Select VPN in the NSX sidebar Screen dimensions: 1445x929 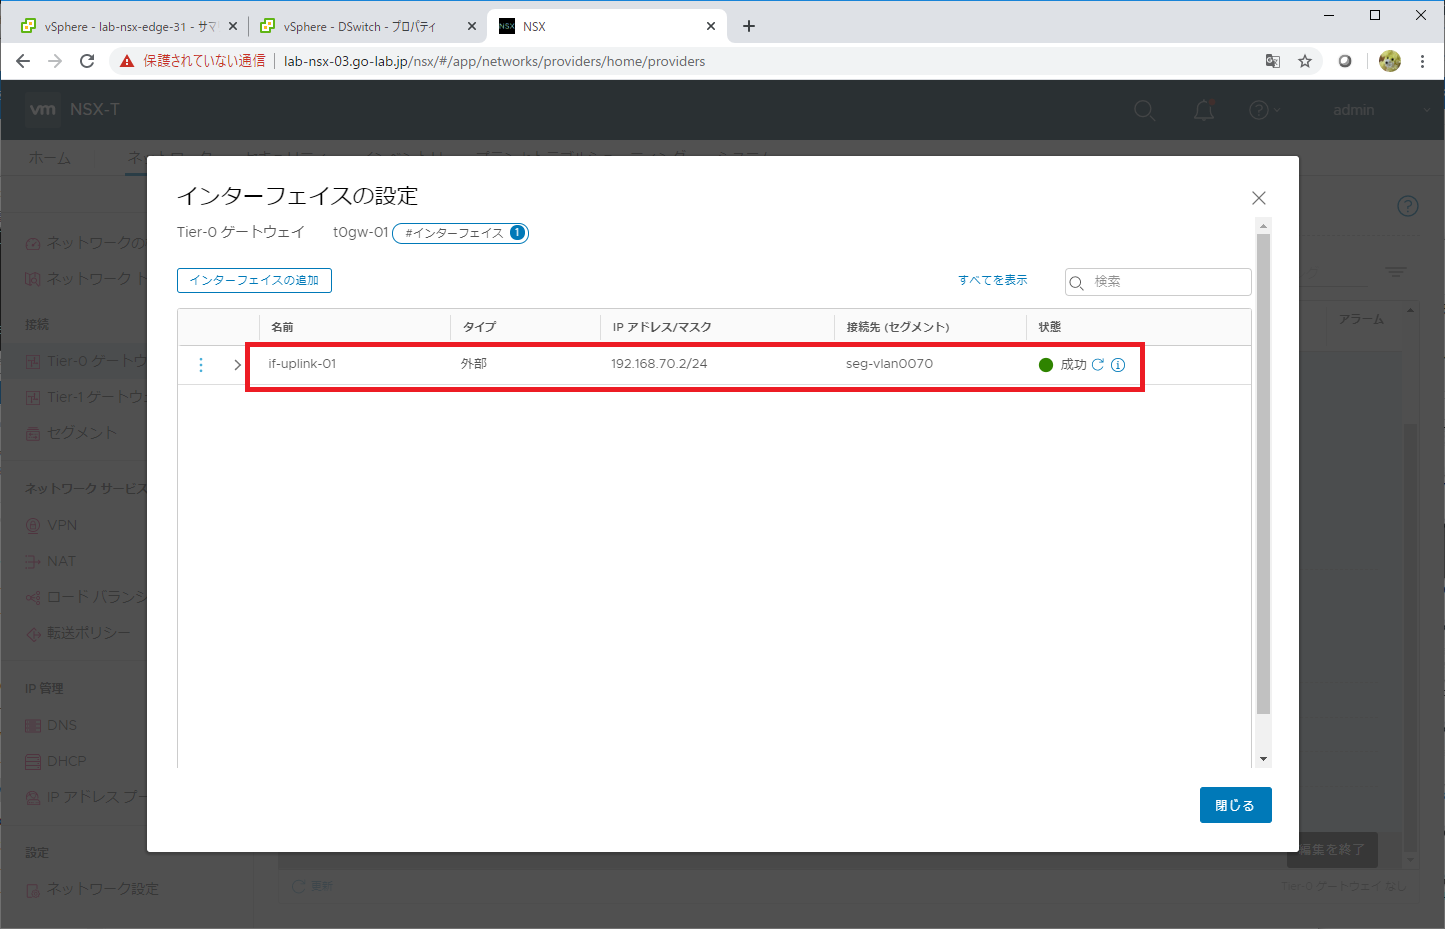click(61, 525)
